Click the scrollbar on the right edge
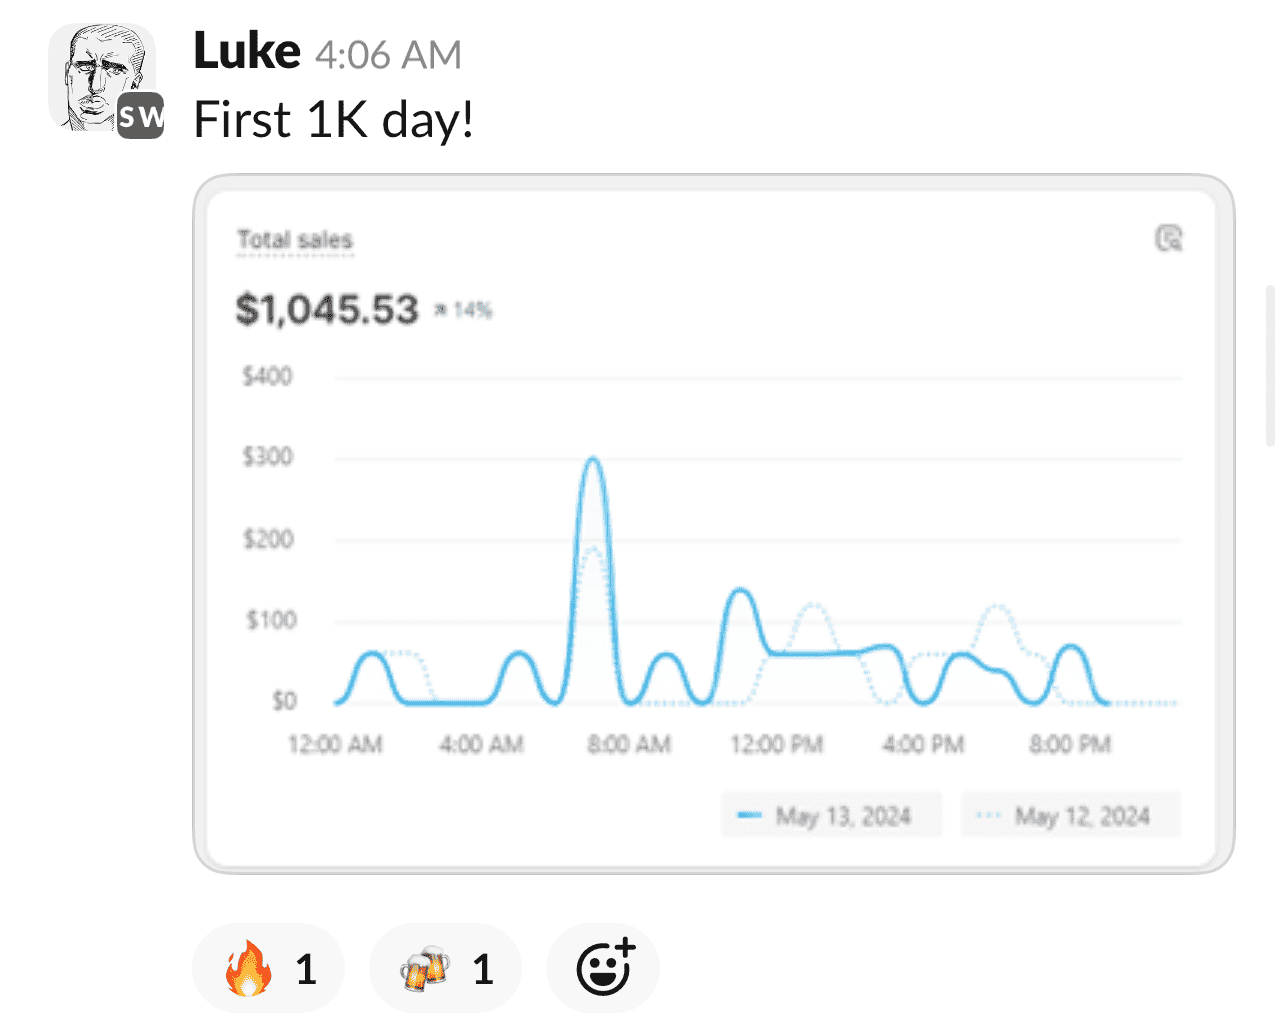1284x1034 pixels. (1270, 365)
